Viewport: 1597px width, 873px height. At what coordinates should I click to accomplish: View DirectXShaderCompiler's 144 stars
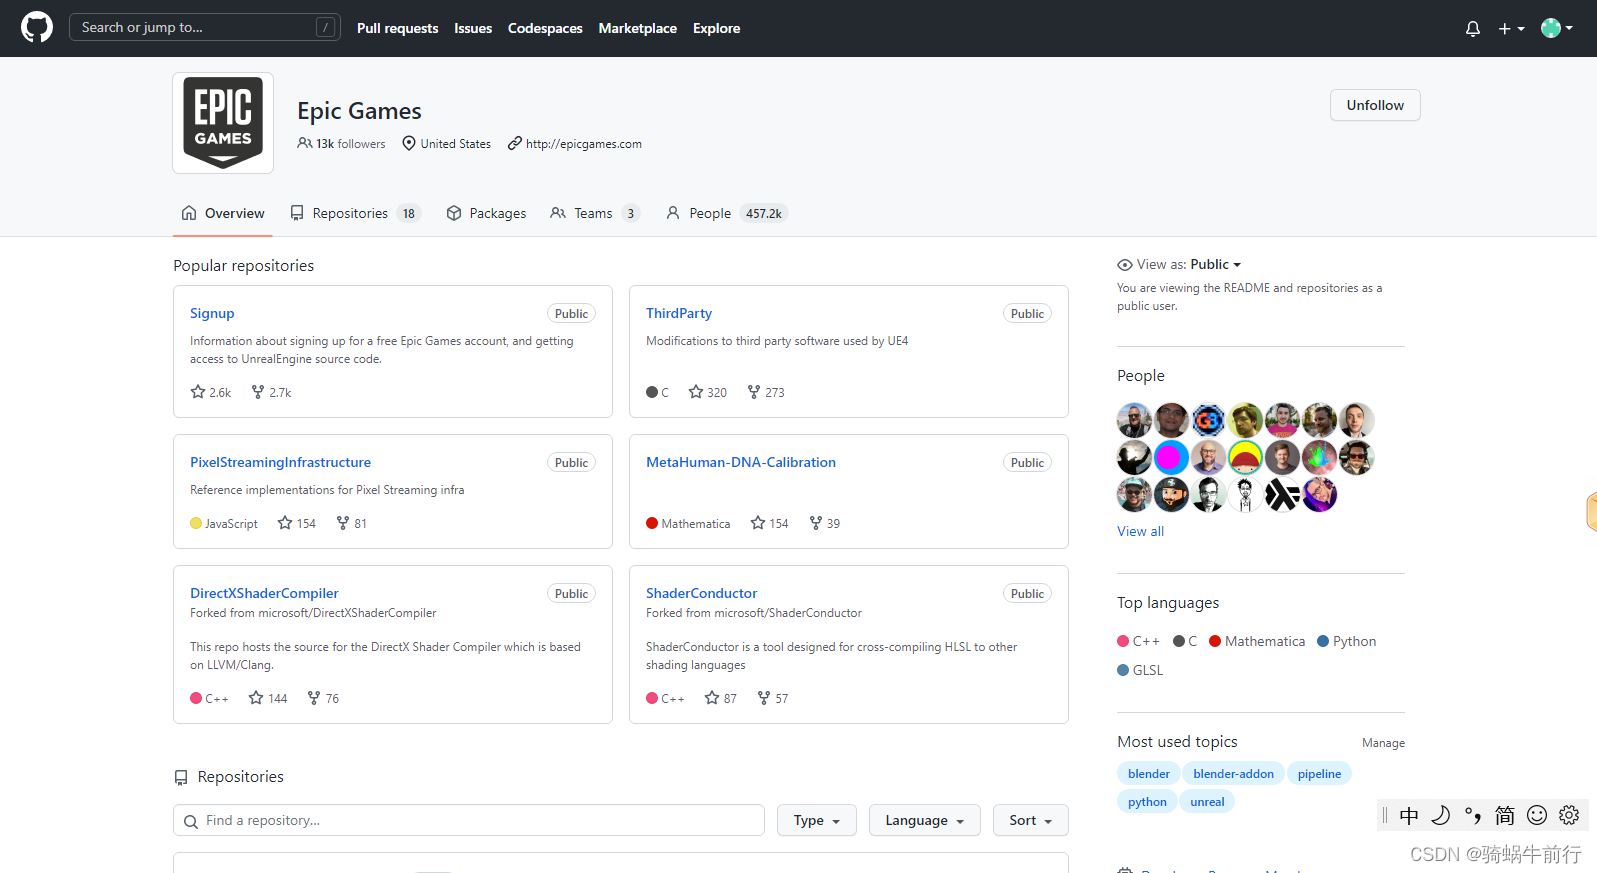268,698
